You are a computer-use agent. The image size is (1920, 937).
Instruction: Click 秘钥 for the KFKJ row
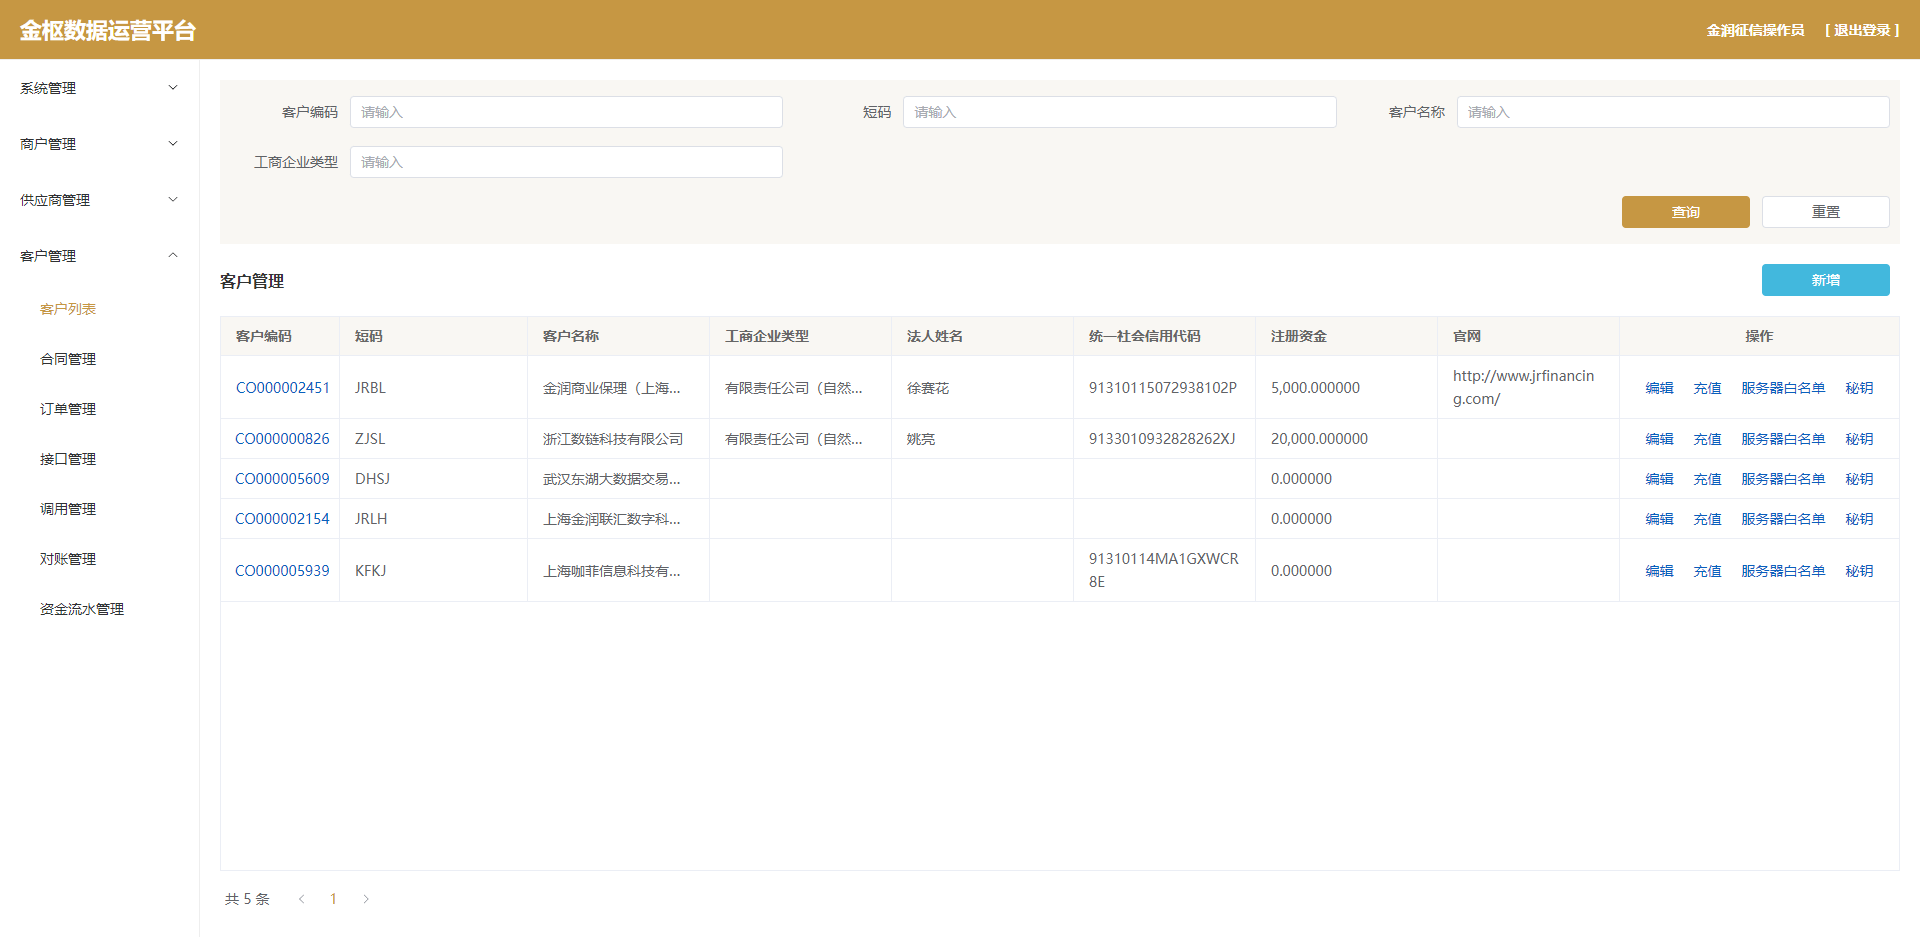[1860, 571]
